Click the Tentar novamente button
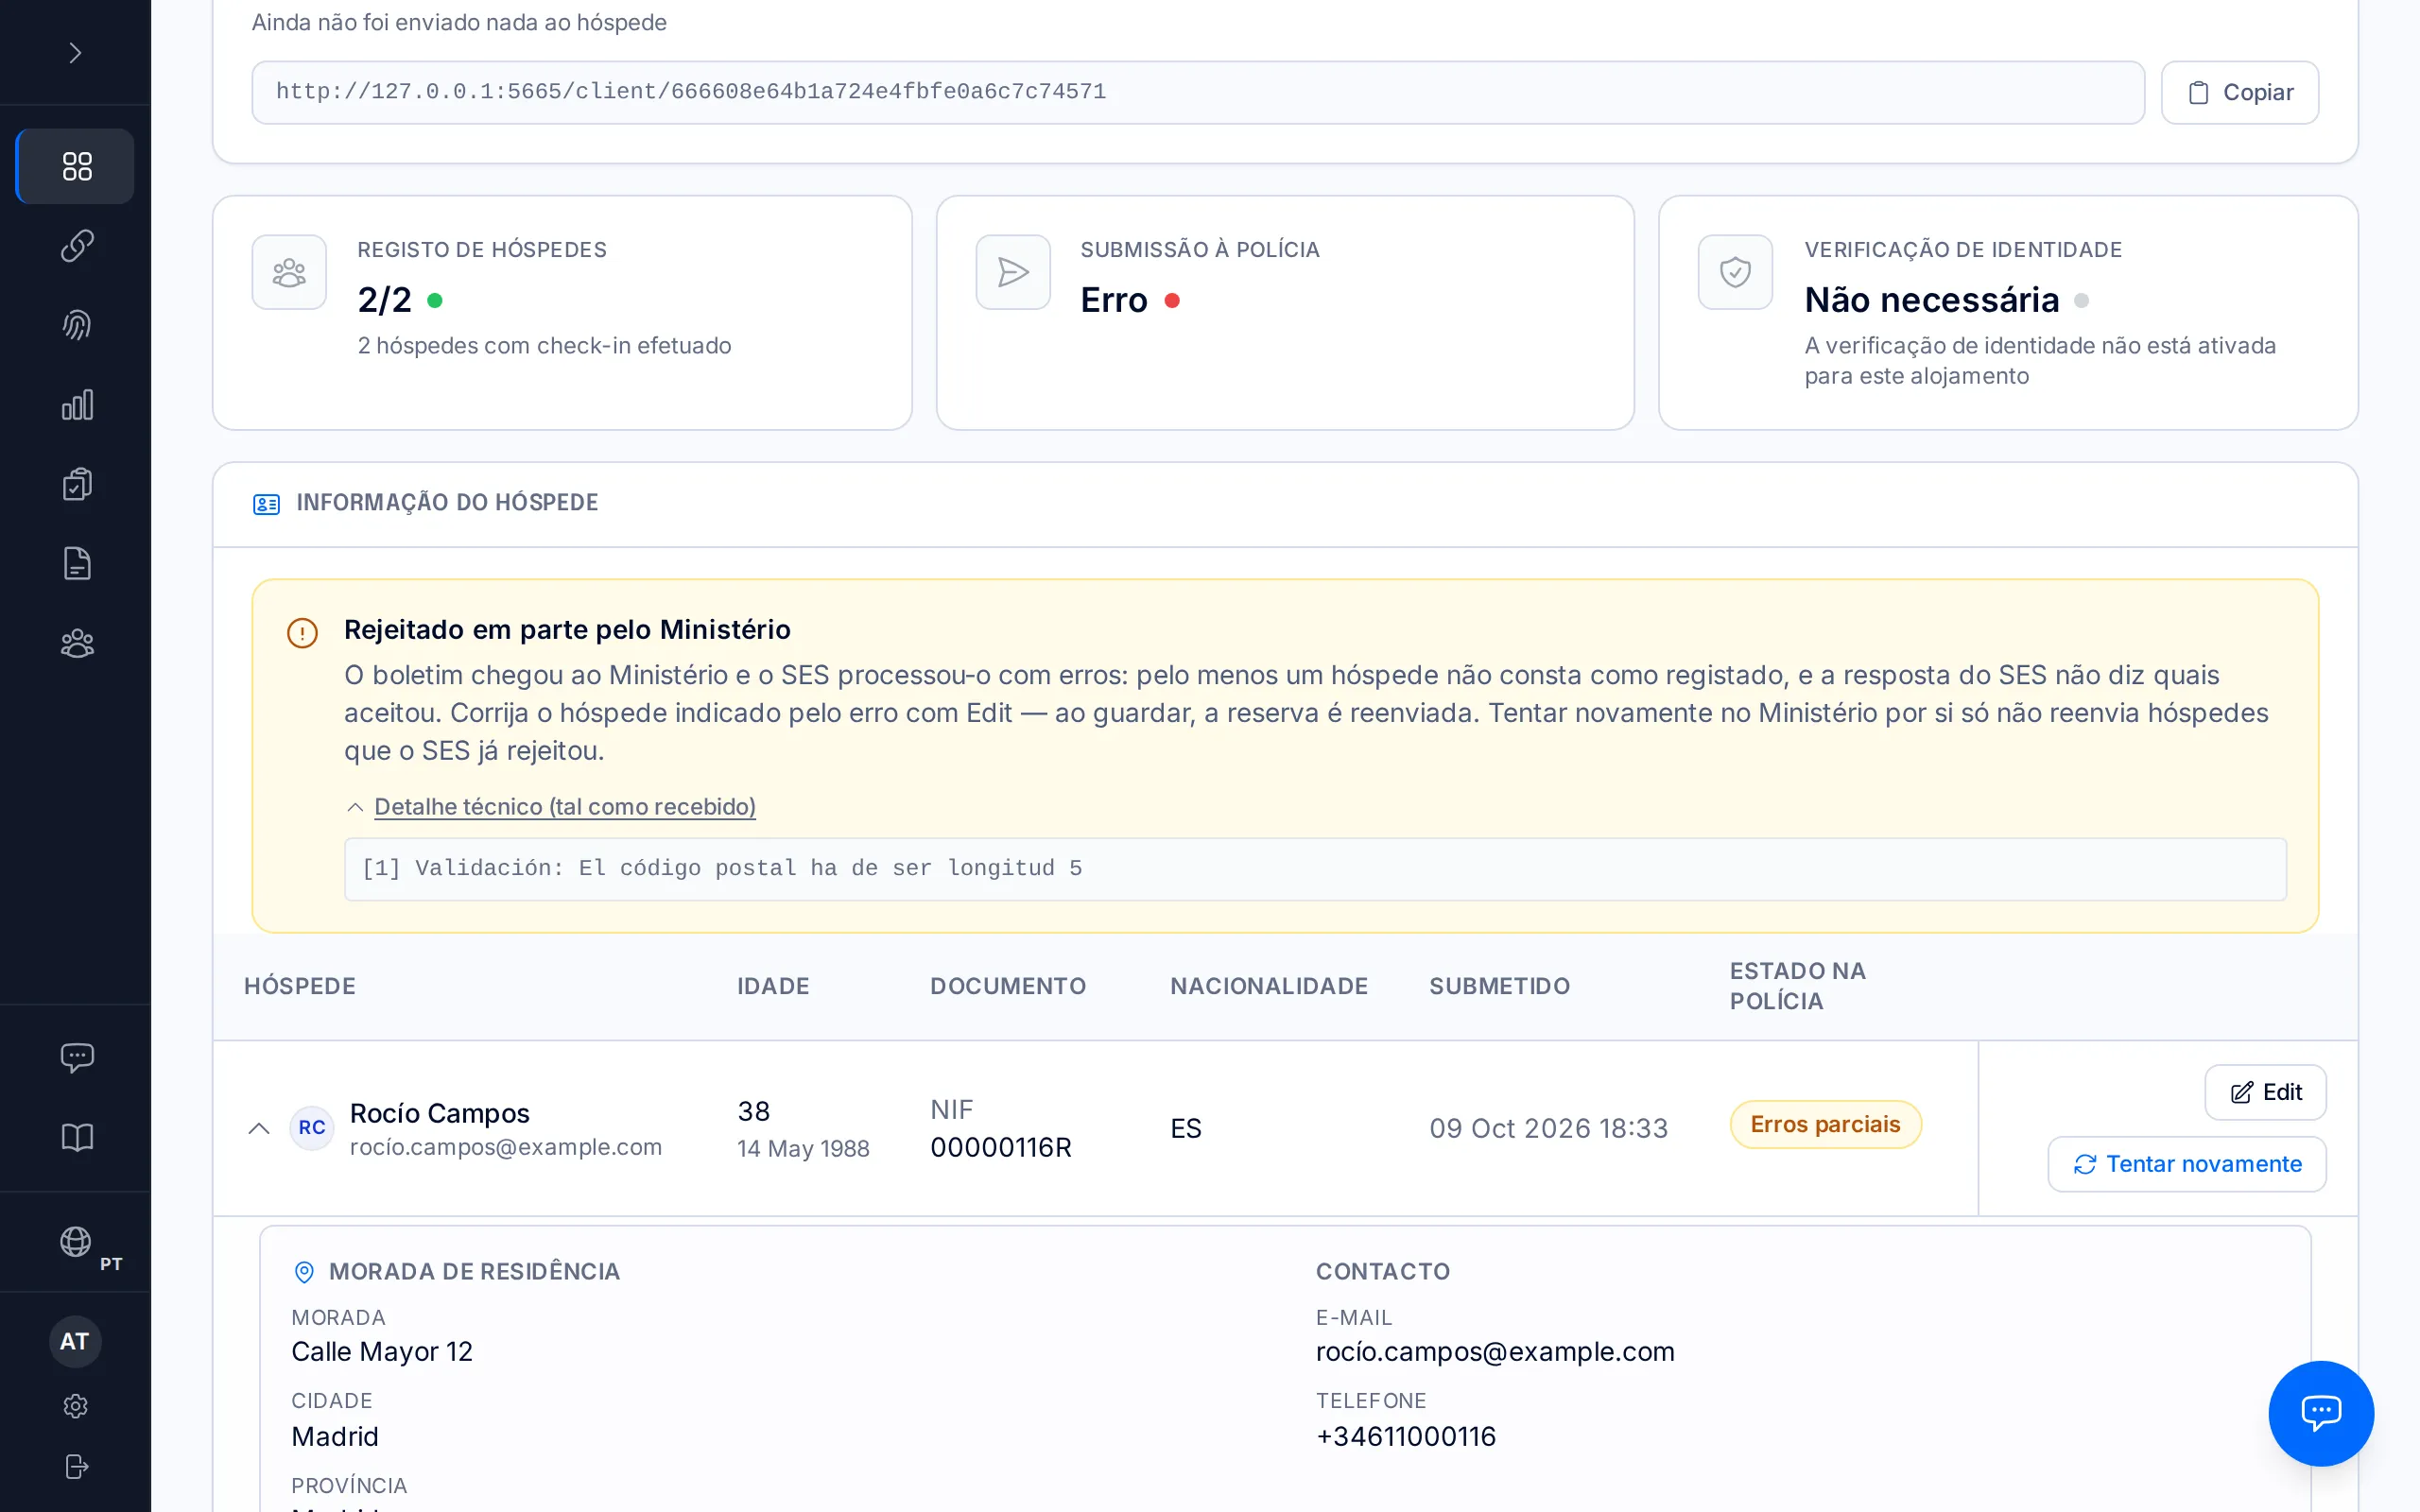 point(2186,1164)
